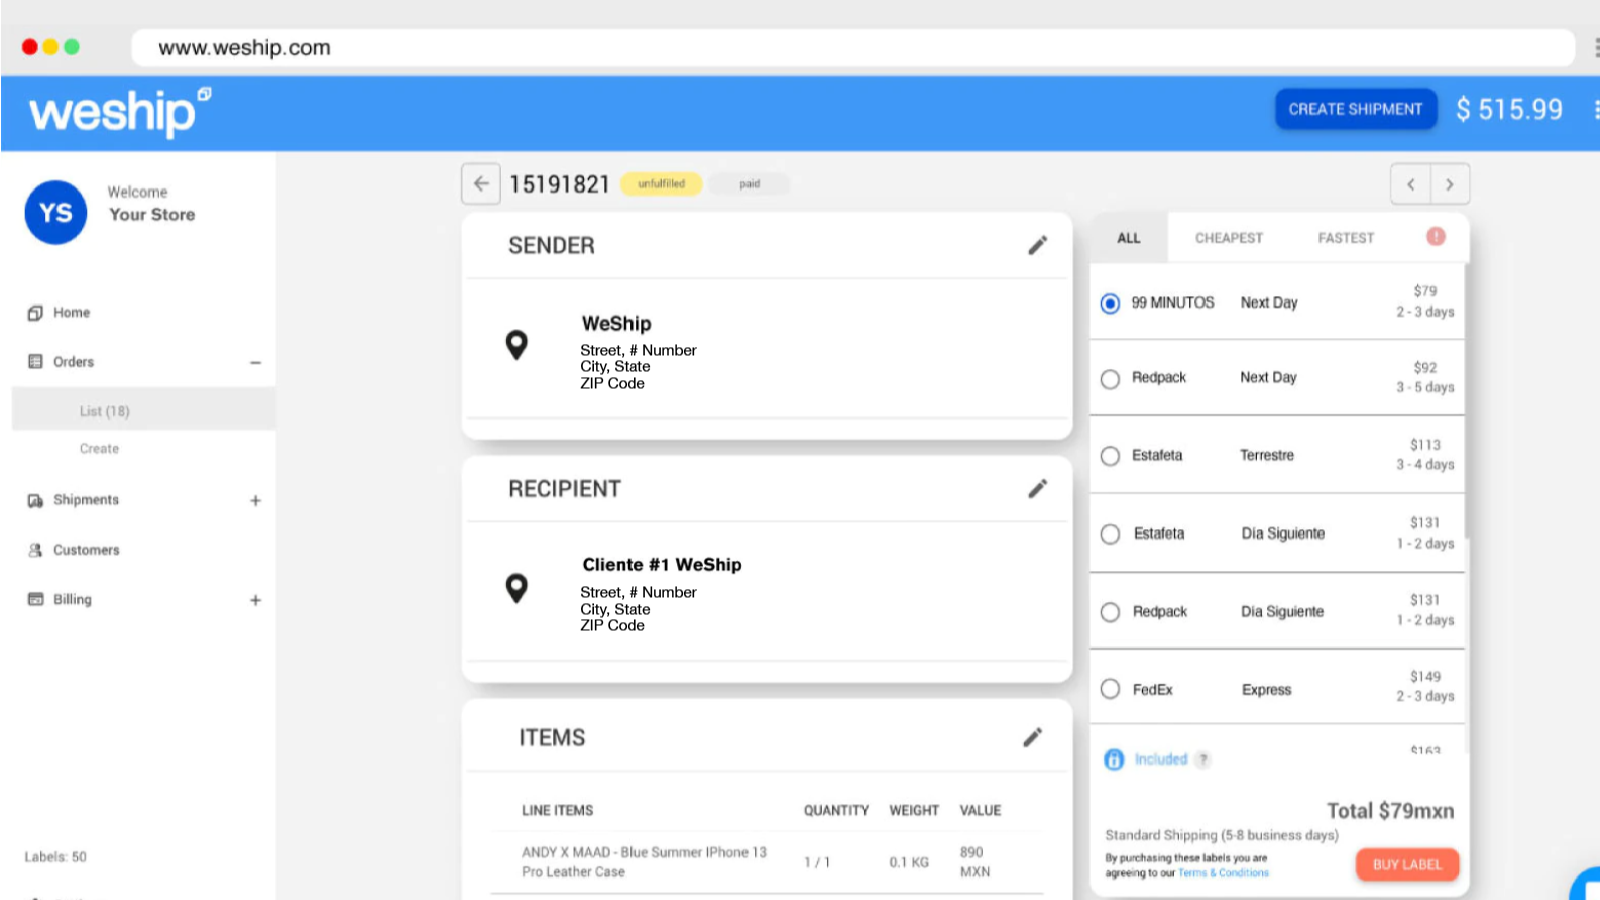Expand the Shipments menu with plus sign
1600x900 pixels.
pos(255,500)
